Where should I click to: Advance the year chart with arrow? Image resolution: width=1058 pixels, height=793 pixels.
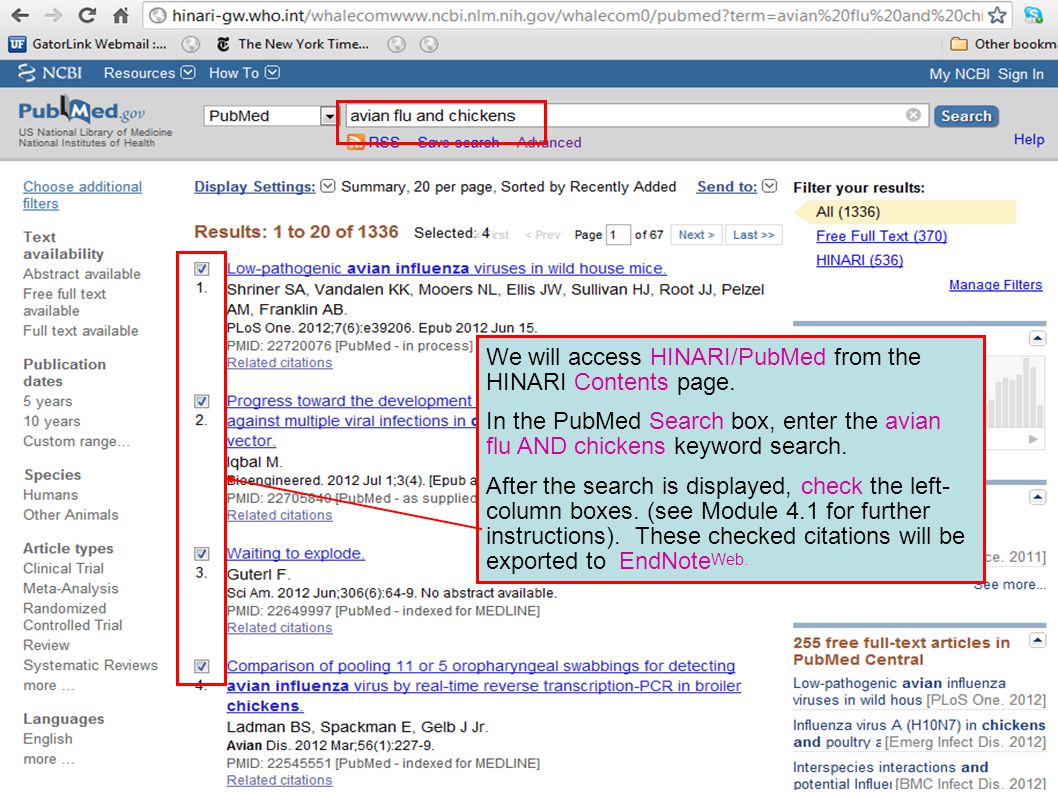(x=1033, y=439)
